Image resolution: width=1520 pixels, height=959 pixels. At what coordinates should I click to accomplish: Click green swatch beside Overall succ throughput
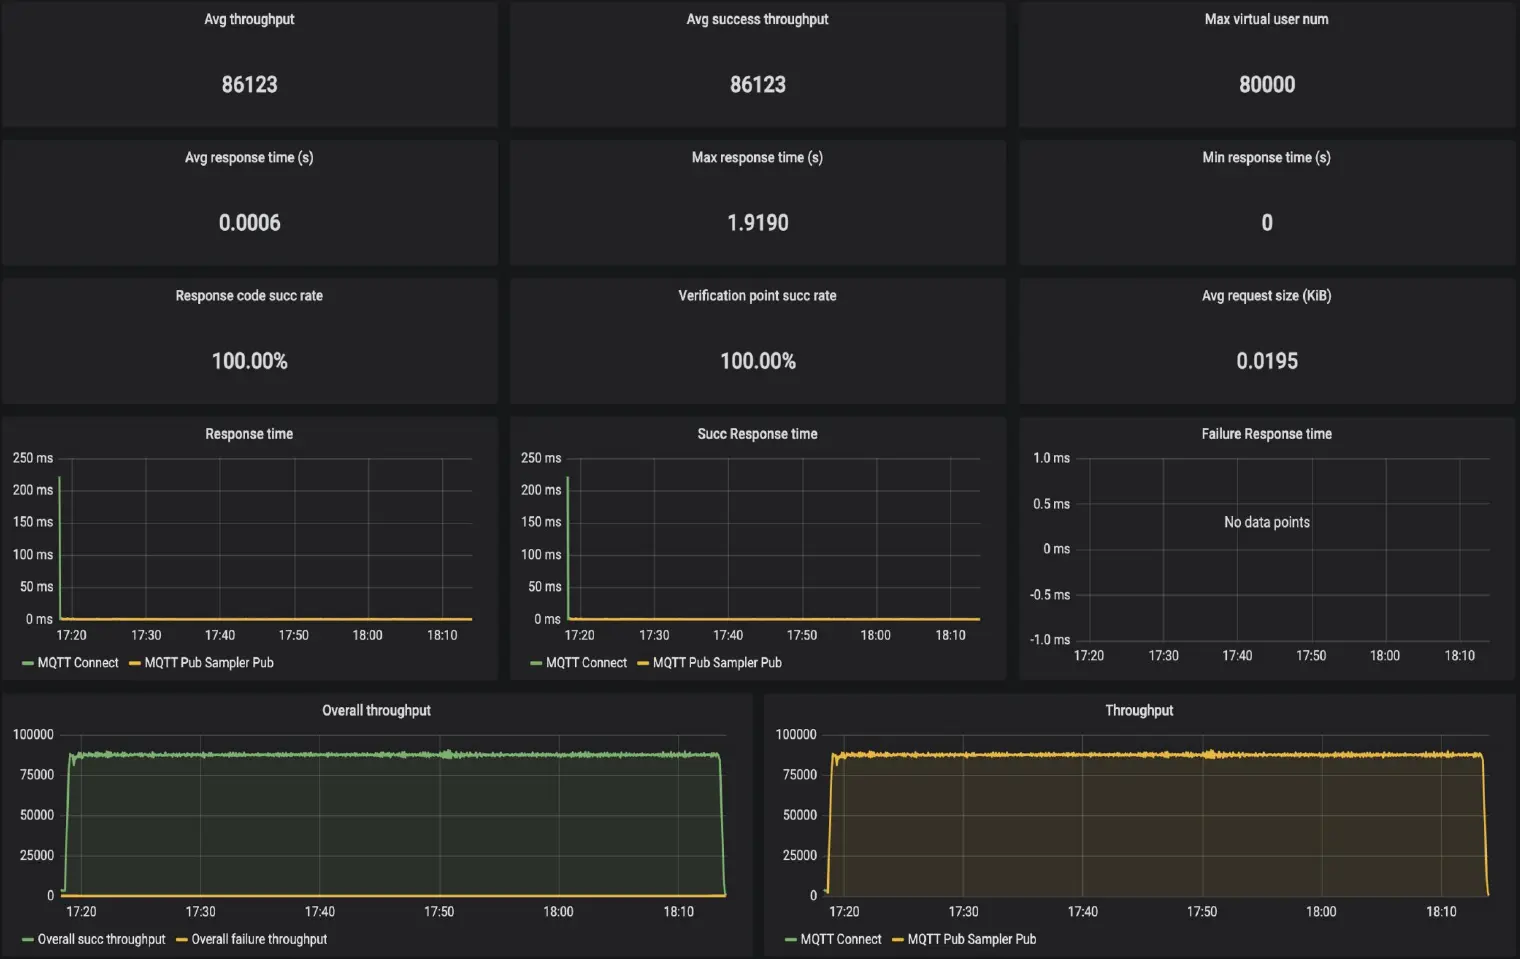coord(28,940)
